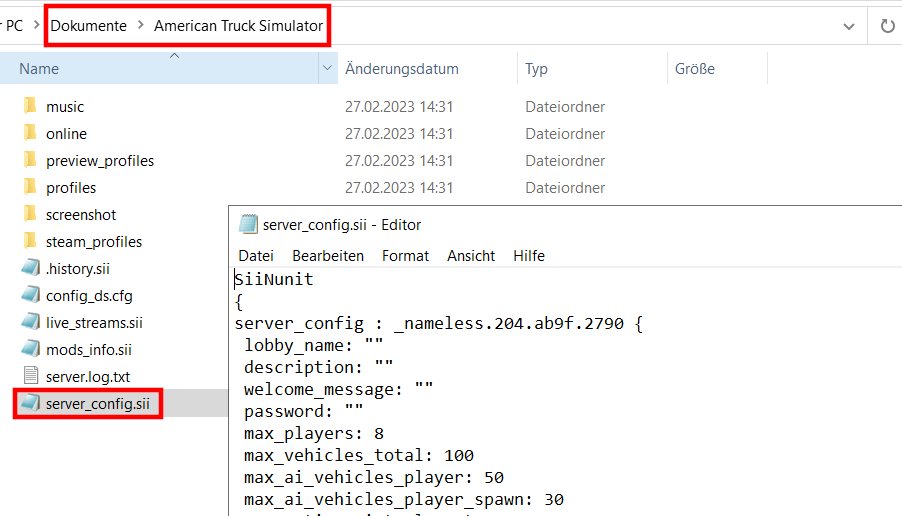Select the mods_info.sii file icon
902x516 pixels.
tap(30, 349)
